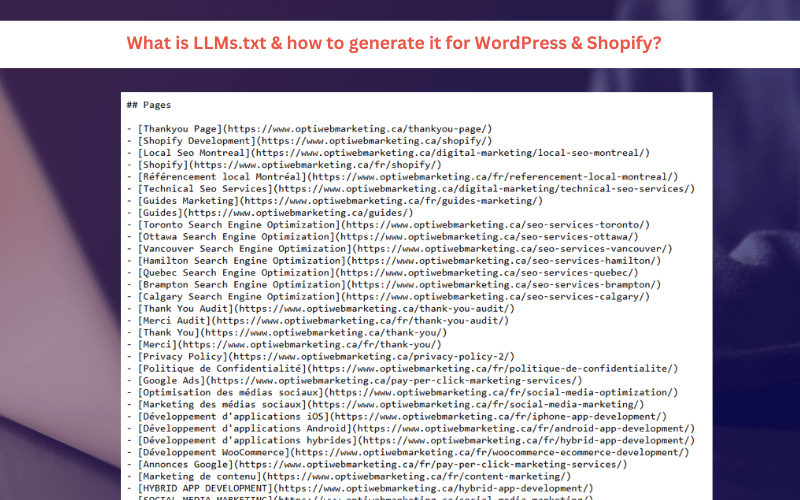
Task: Select the [Guides] guides URL line
Action: tap(270, 213)
